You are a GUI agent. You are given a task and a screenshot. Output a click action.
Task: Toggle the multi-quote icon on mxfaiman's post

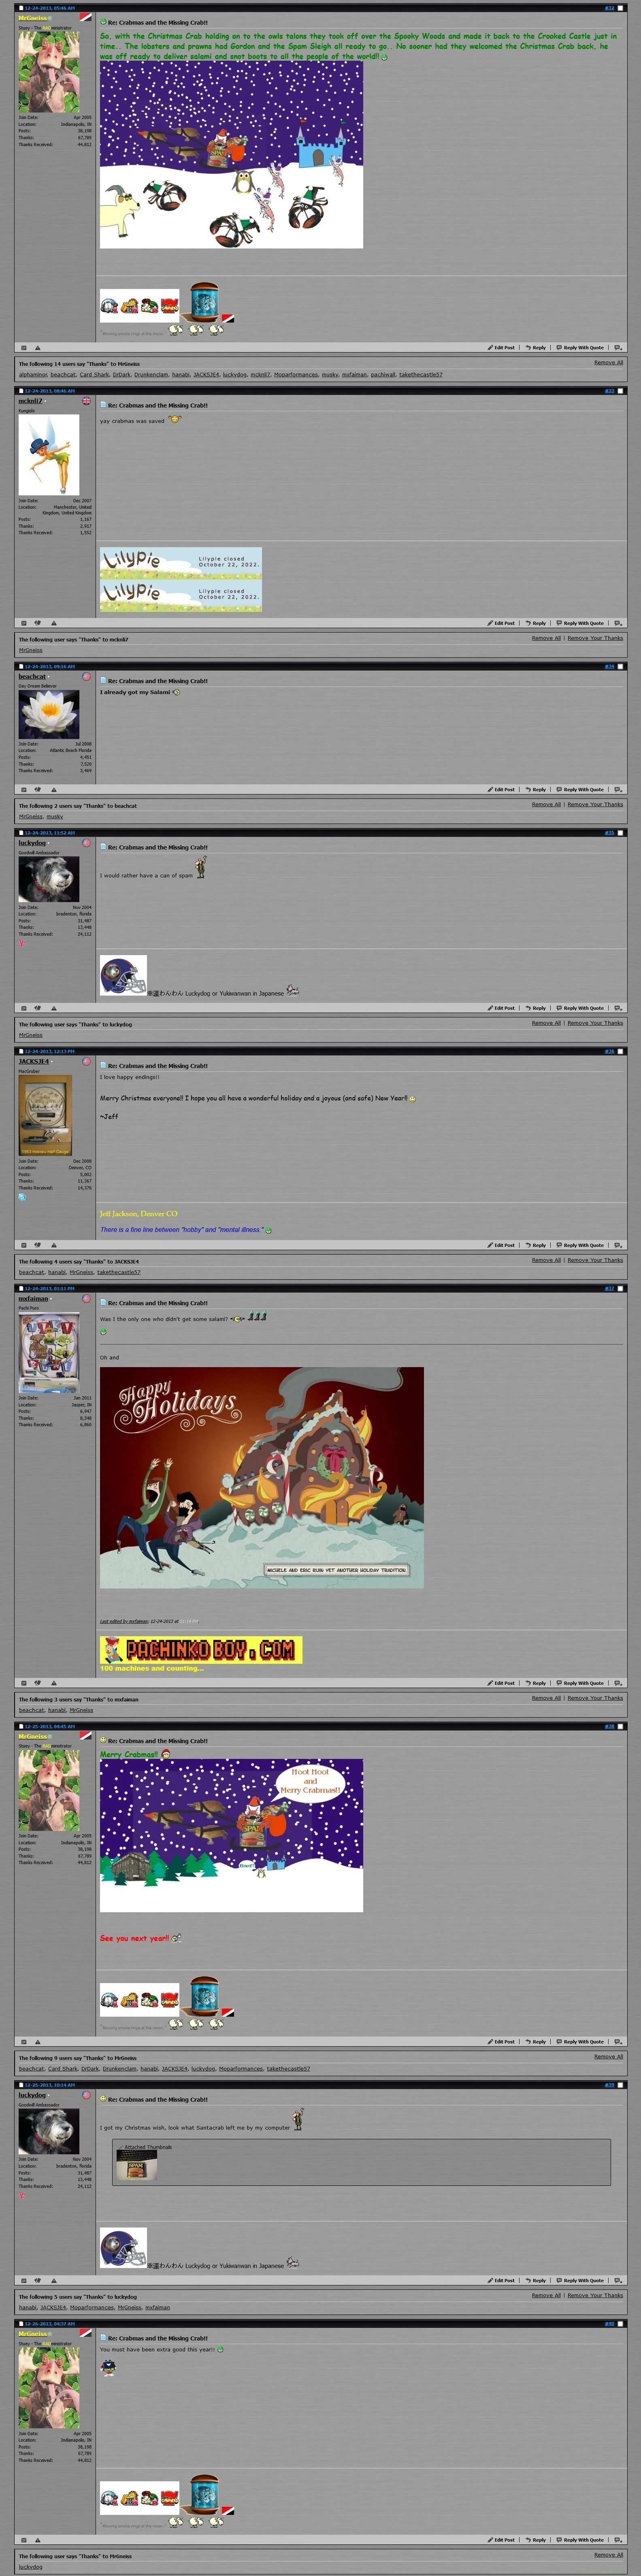coord(618,1683)
